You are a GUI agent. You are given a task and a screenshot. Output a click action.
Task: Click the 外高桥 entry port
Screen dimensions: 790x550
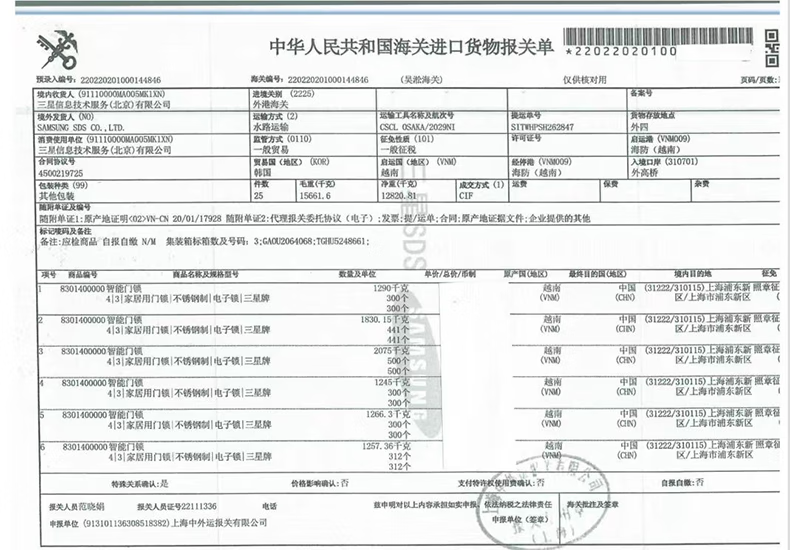pyautogui.click(x=644, y=173)
